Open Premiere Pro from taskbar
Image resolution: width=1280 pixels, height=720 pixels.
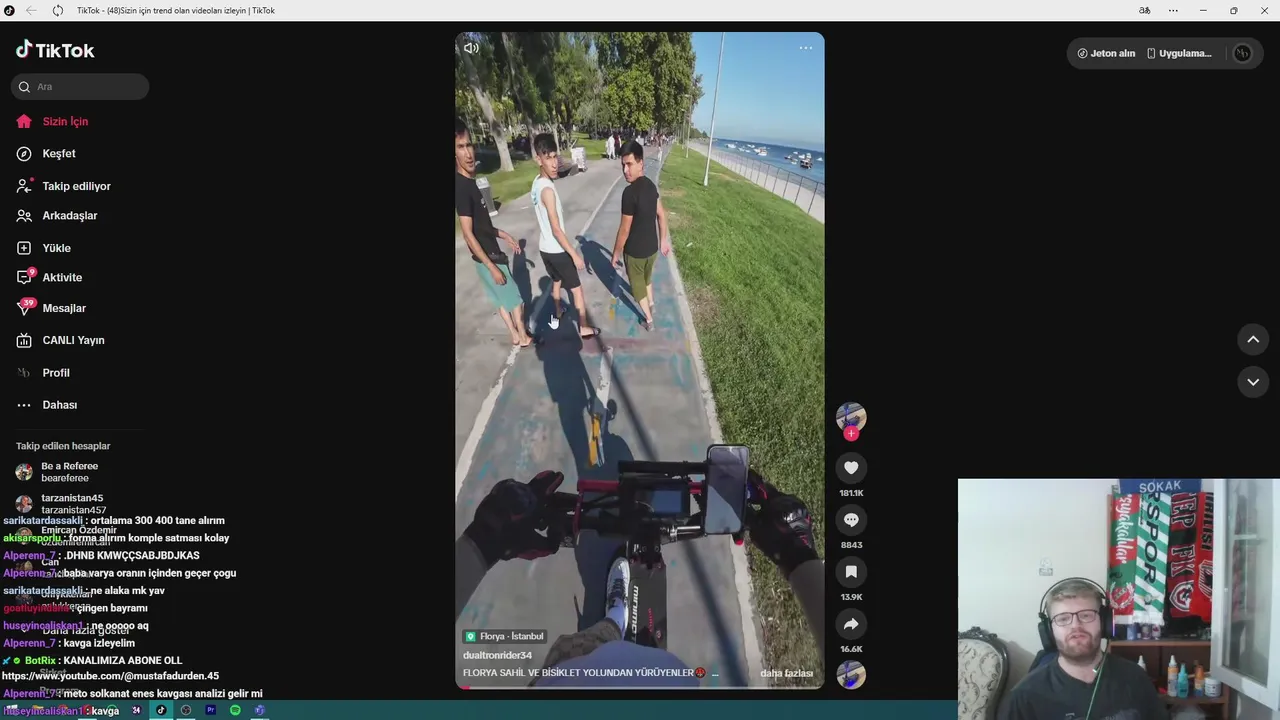pos(210,710)
